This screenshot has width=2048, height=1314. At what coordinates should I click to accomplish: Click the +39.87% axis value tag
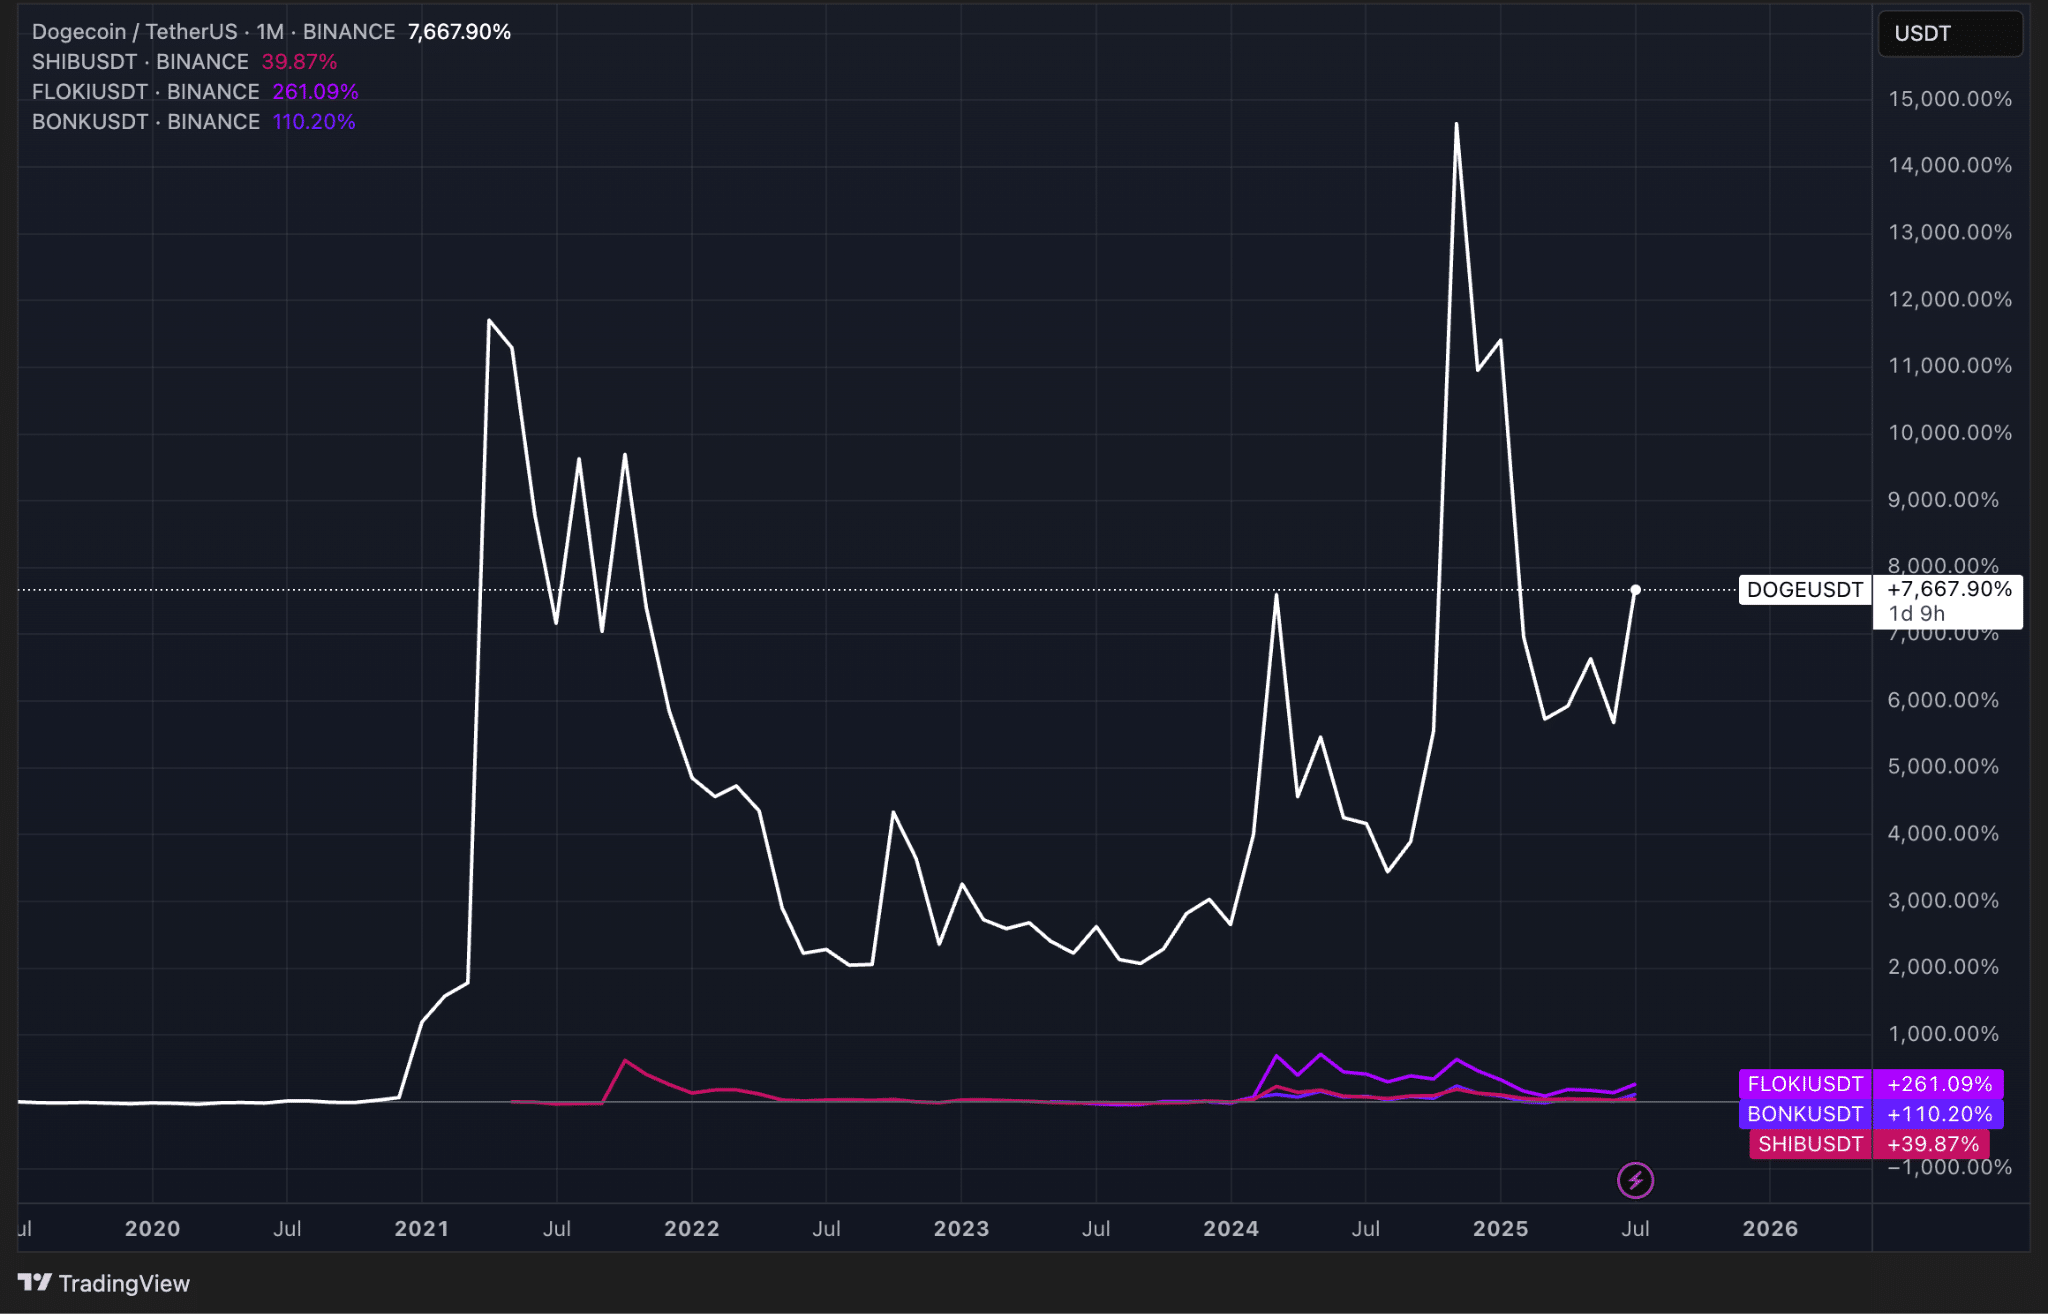(1932, 1144)
